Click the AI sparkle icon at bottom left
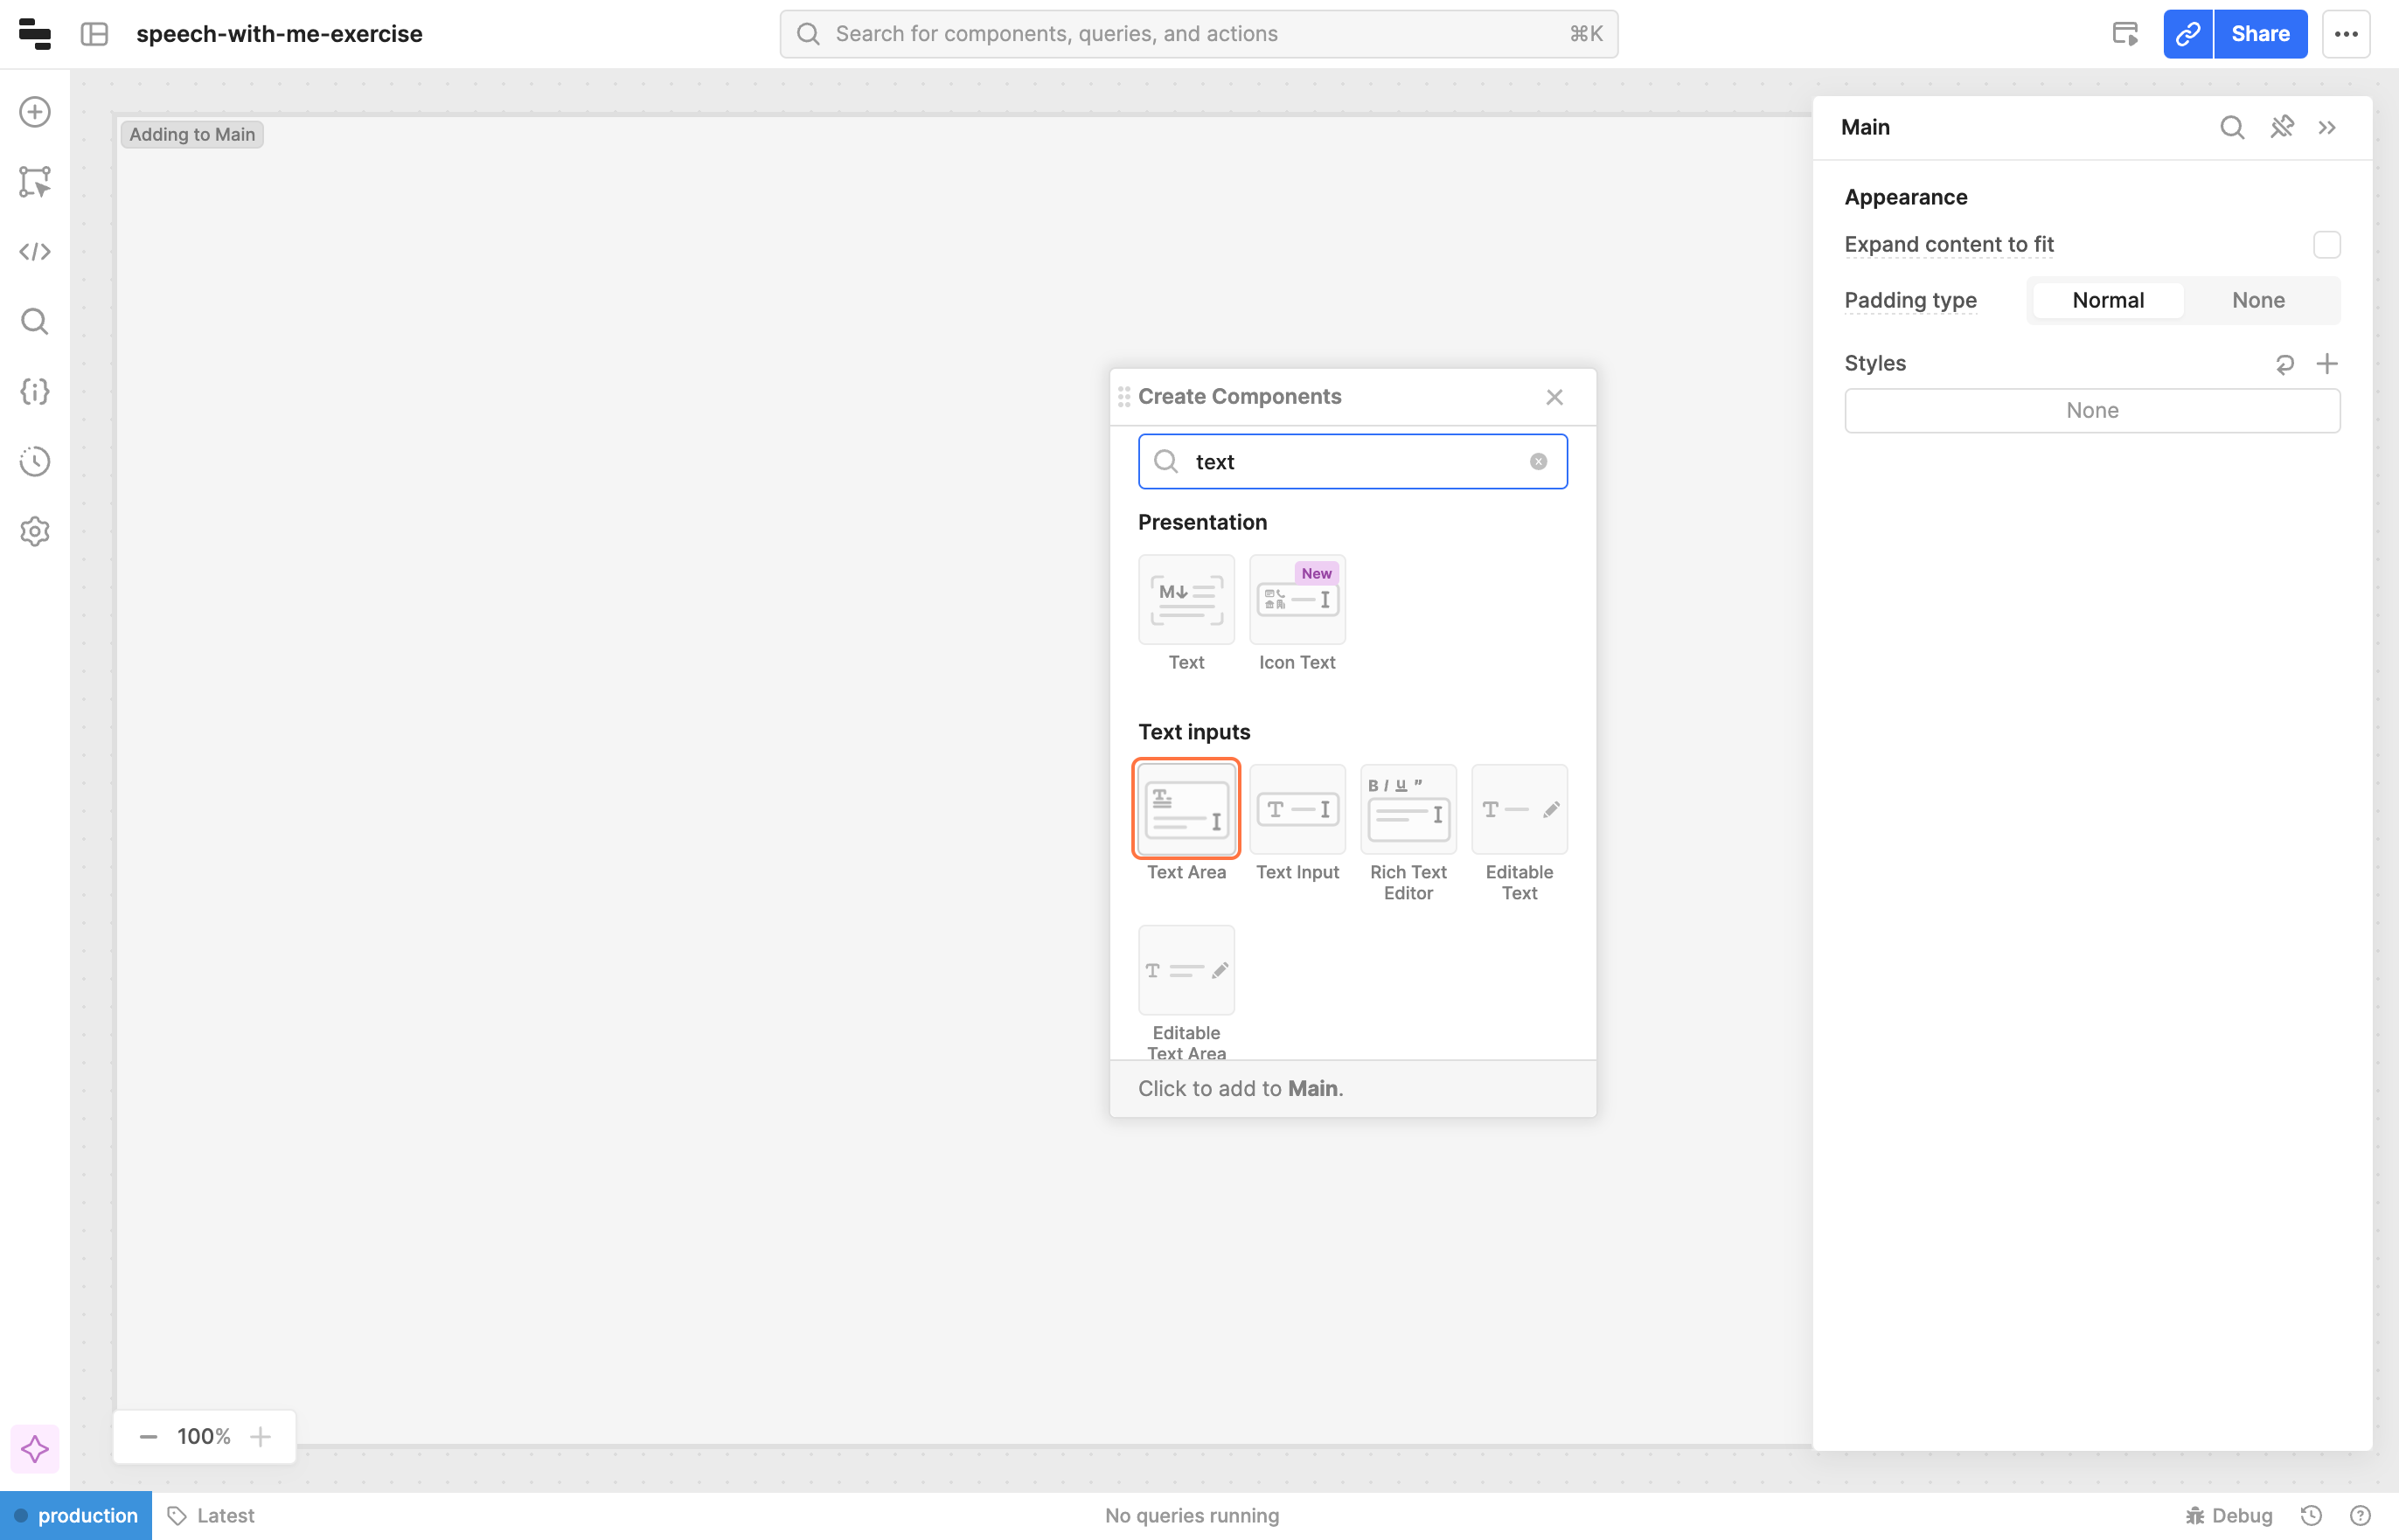Viewport: 2399px width, 1540px height. pos(35,1448)
